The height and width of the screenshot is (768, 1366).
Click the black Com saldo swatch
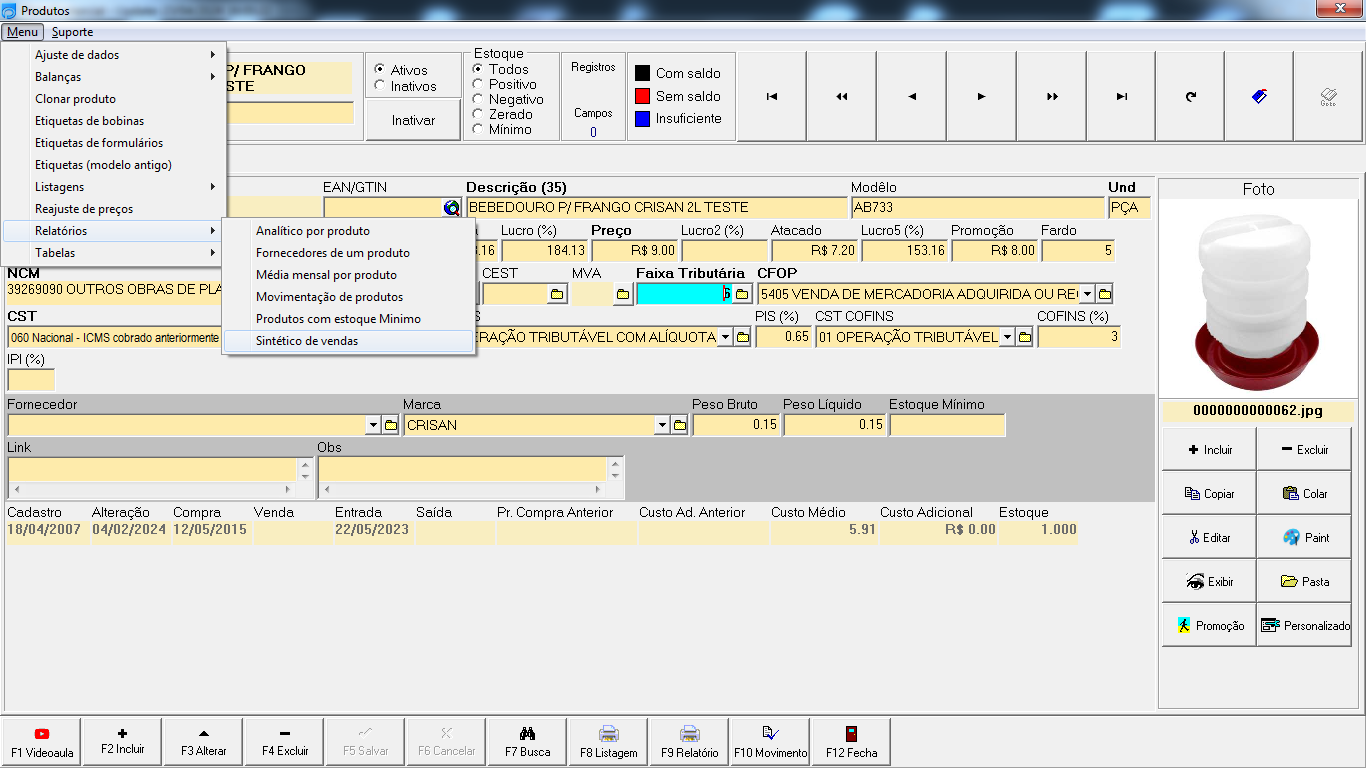pos(643,73)
